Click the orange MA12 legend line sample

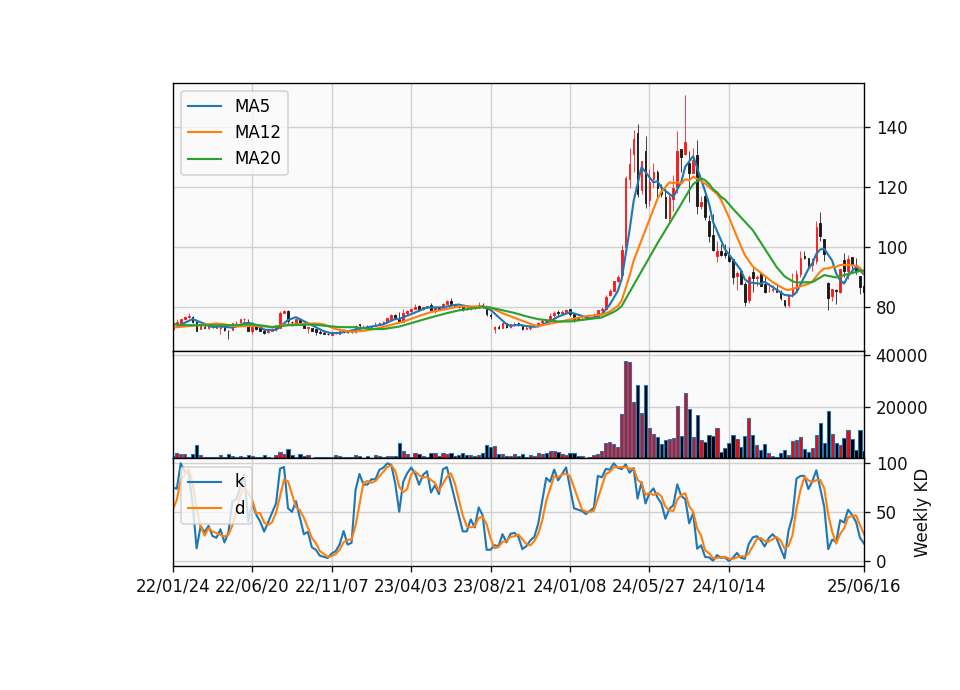(204, 132)
